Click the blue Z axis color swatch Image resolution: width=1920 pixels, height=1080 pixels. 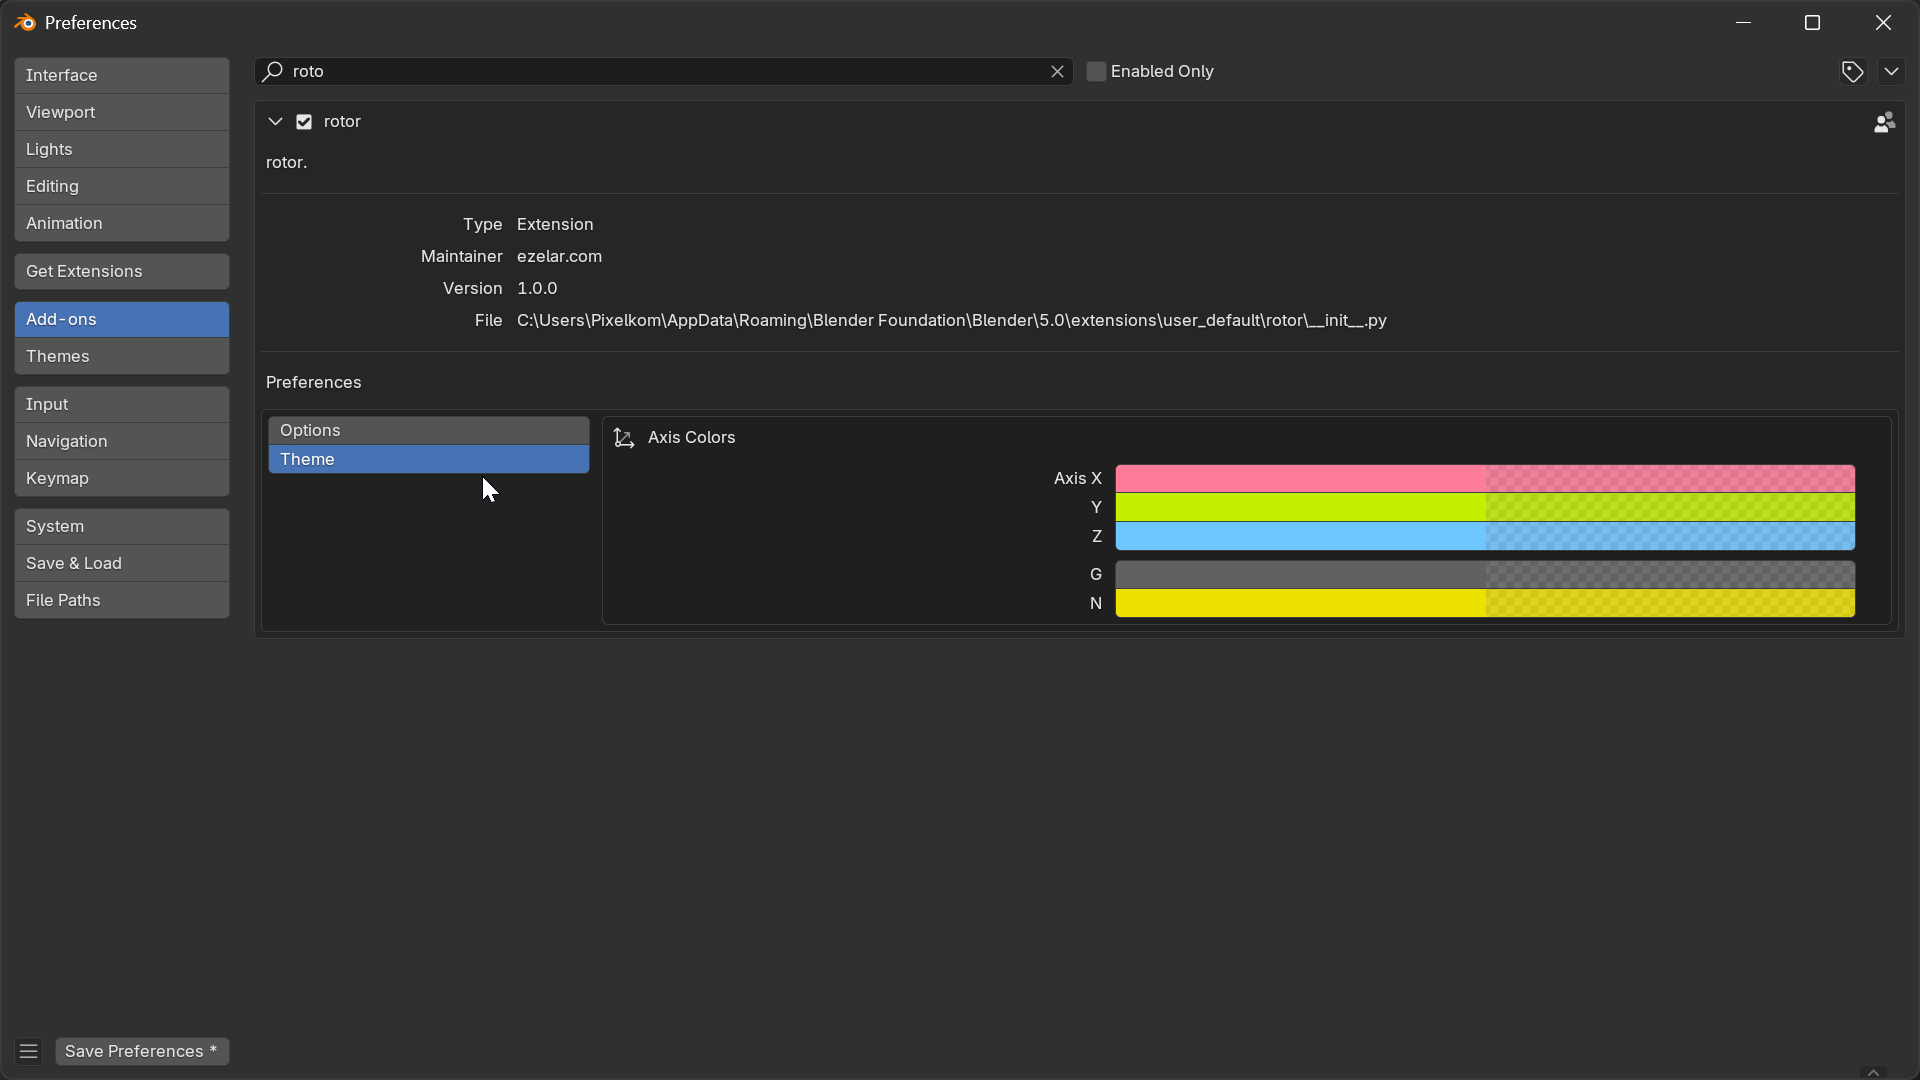pos(1485,537)
